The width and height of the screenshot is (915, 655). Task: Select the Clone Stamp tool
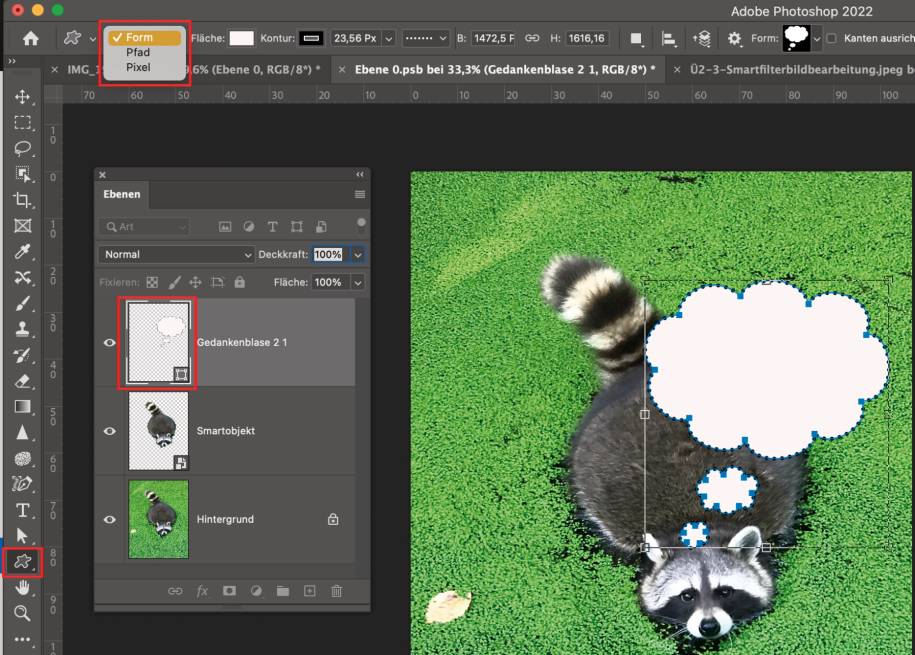(22, 329)
